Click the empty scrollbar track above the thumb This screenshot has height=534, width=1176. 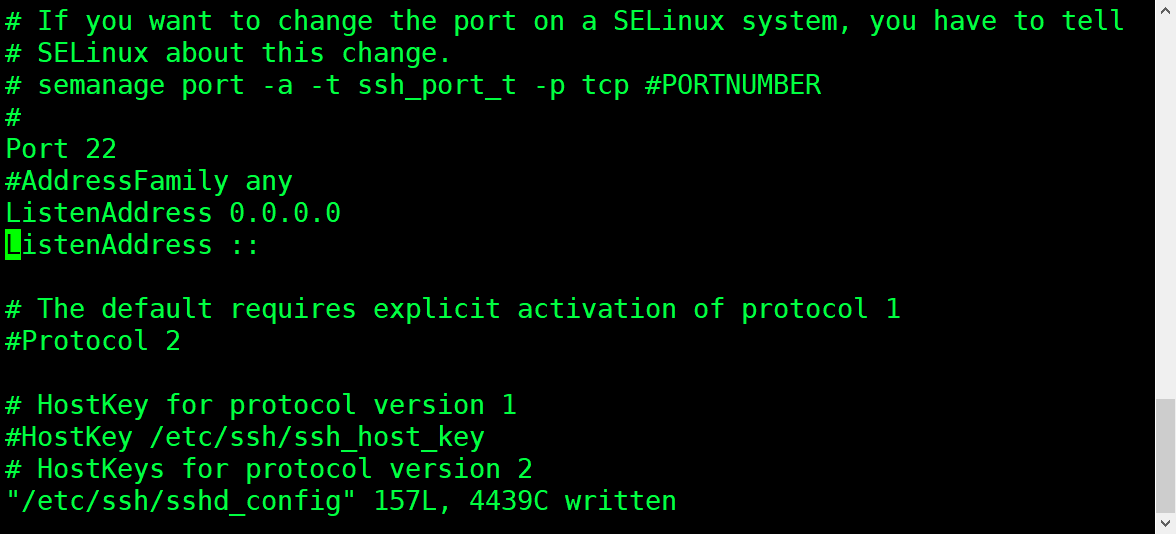tap(1166, 200)
